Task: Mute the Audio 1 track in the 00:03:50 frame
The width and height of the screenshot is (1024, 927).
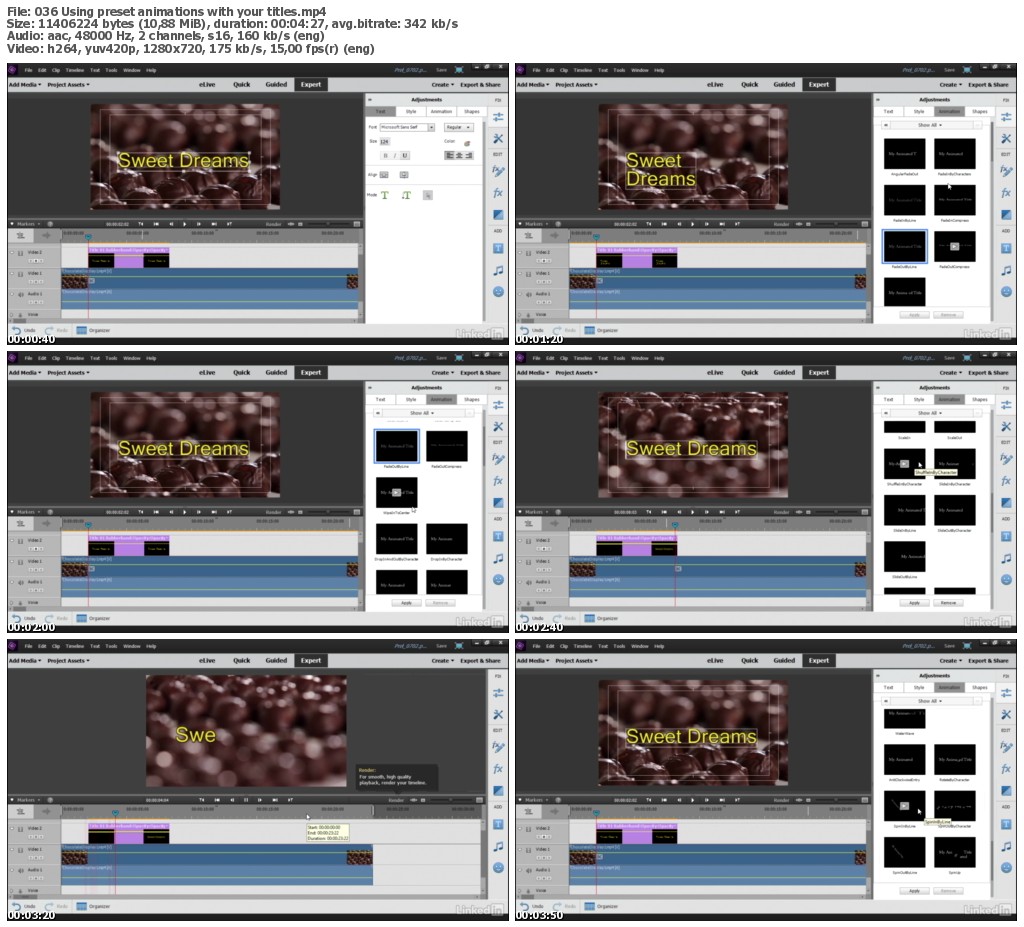Action: coord(528,871)
